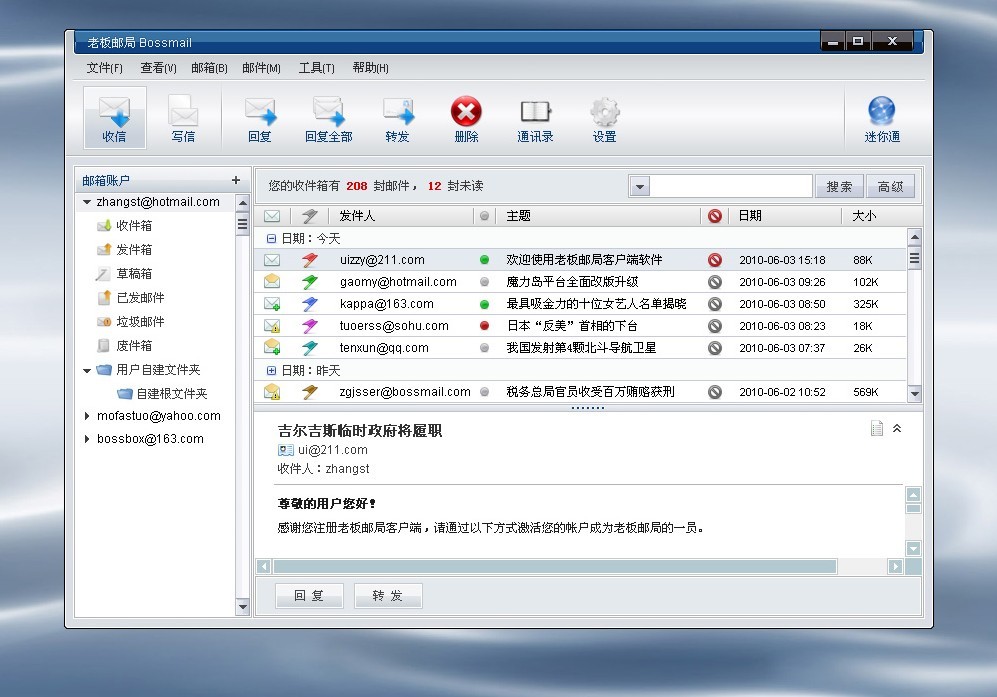Expand the mofastuo@yahoo.com account
Viewport: 997px width, 697px height.
87,416
